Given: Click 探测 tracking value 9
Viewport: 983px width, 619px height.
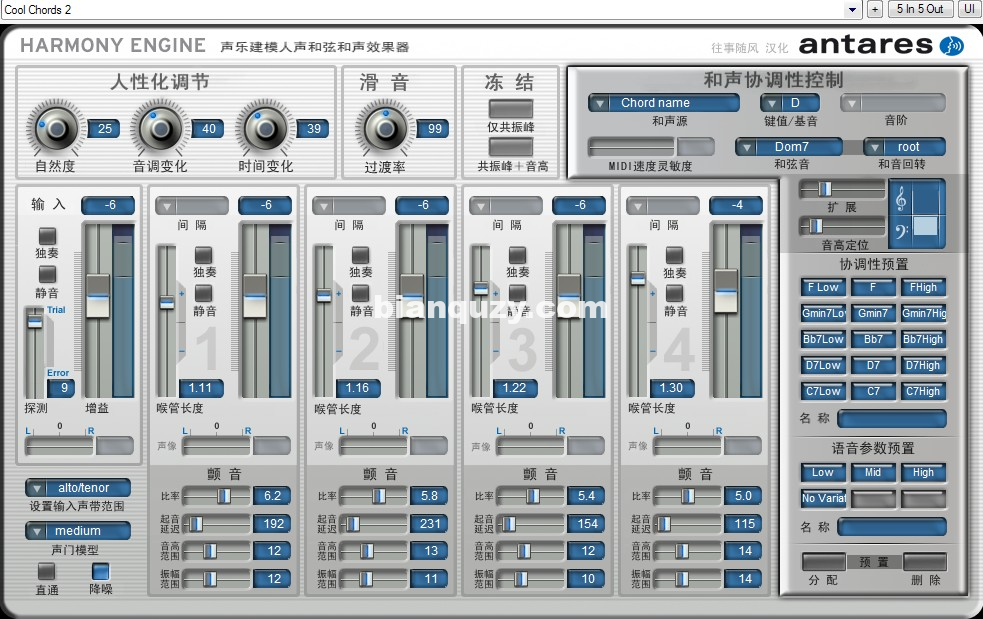Looking at the screenshot, I should pos(63,388).
